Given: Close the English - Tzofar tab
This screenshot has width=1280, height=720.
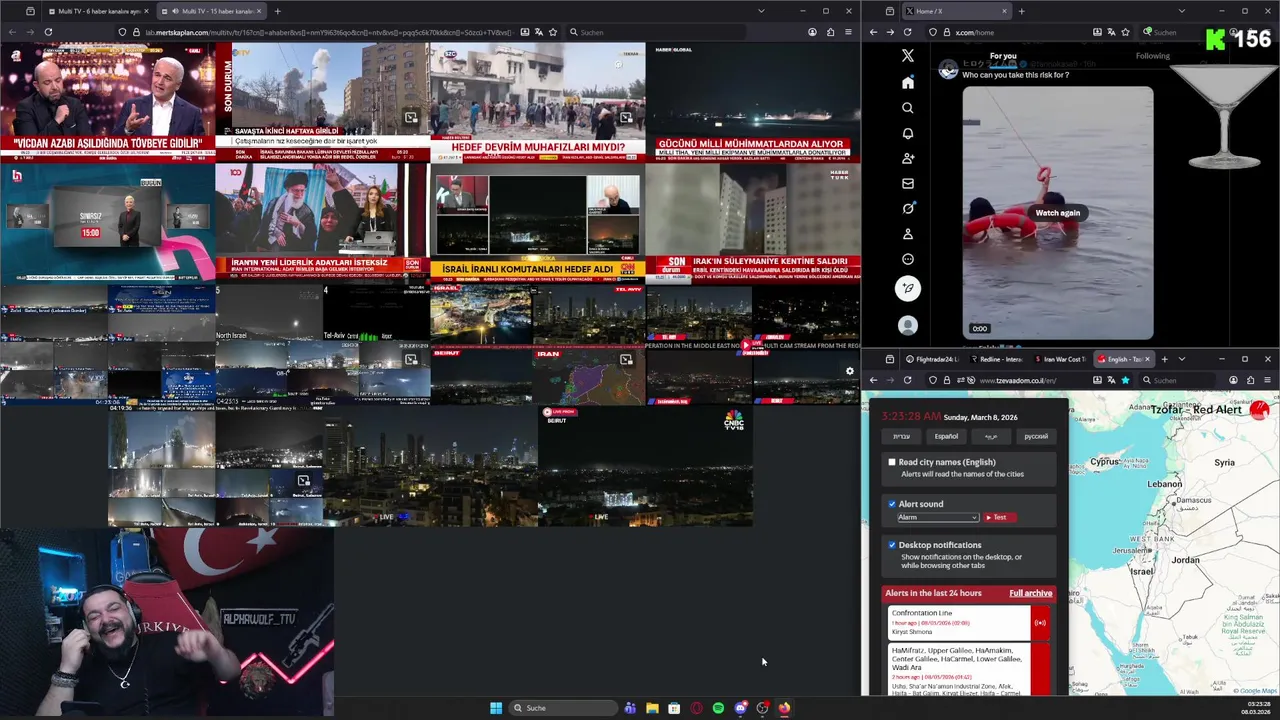Looking at the screenshot, I should click(x=1147, y=359).
